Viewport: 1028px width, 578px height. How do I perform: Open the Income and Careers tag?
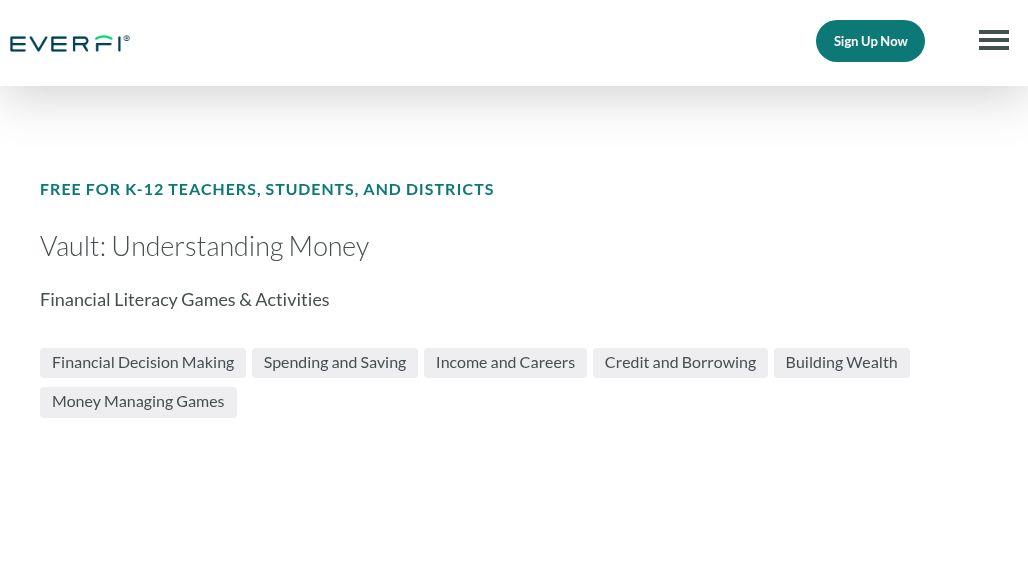coord(505,362)
